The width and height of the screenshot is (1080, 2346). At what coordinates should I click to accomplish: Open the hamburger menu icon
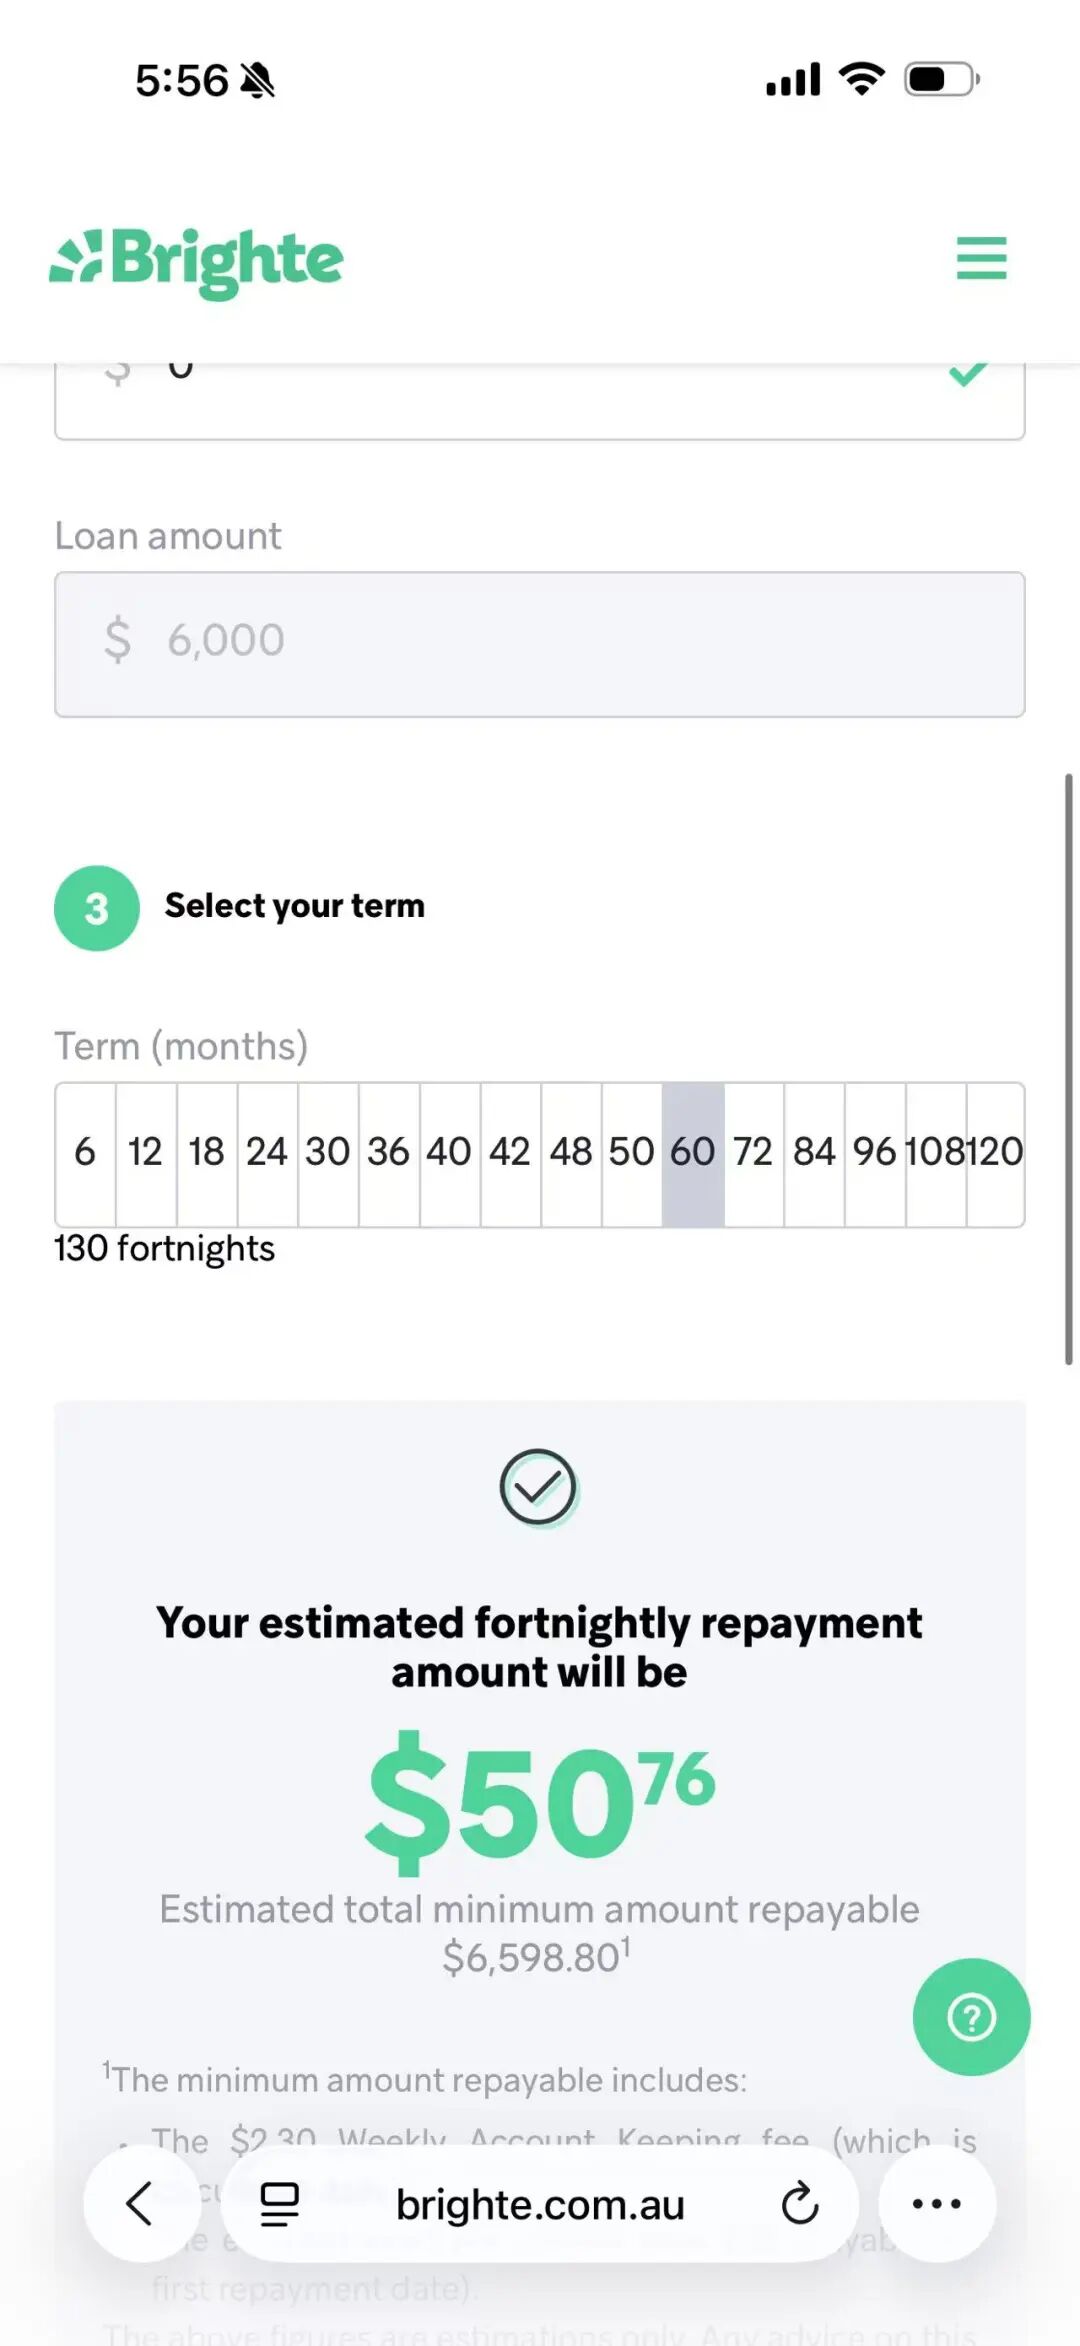point(981,258)
